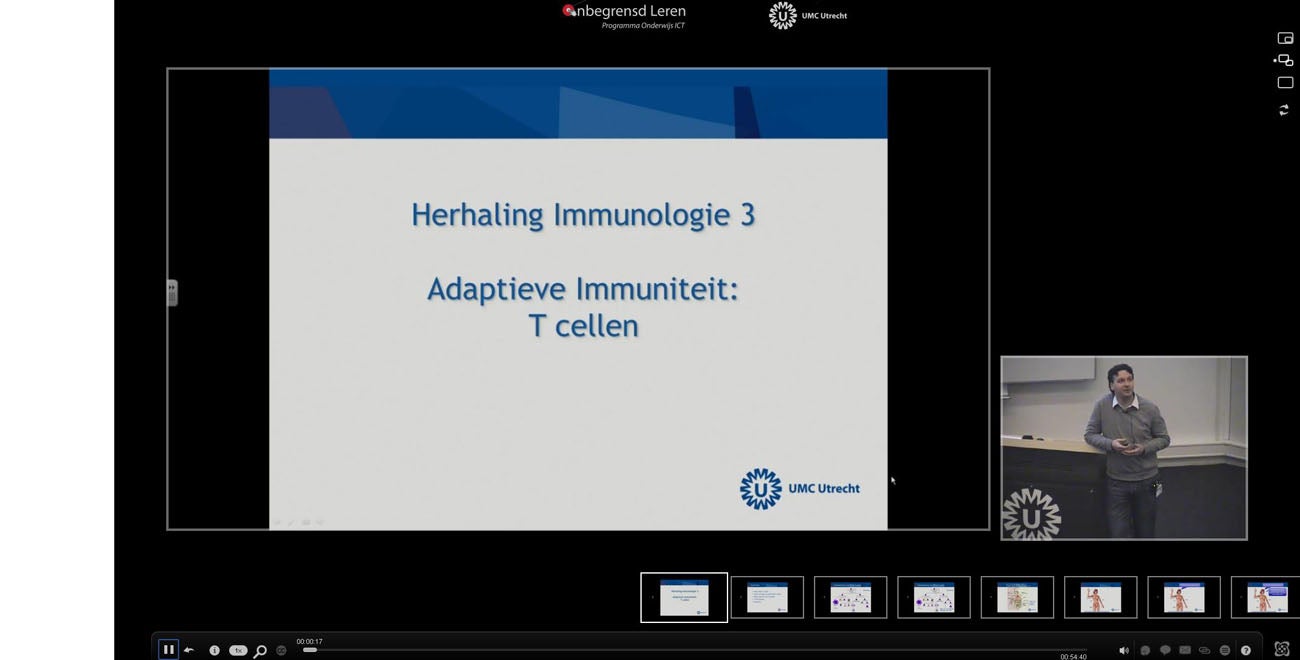The width and height of the screenshot is (1300, 660).
Task: Click the Onbegrensd Leren logo
Action: click(x=624, y=16)
